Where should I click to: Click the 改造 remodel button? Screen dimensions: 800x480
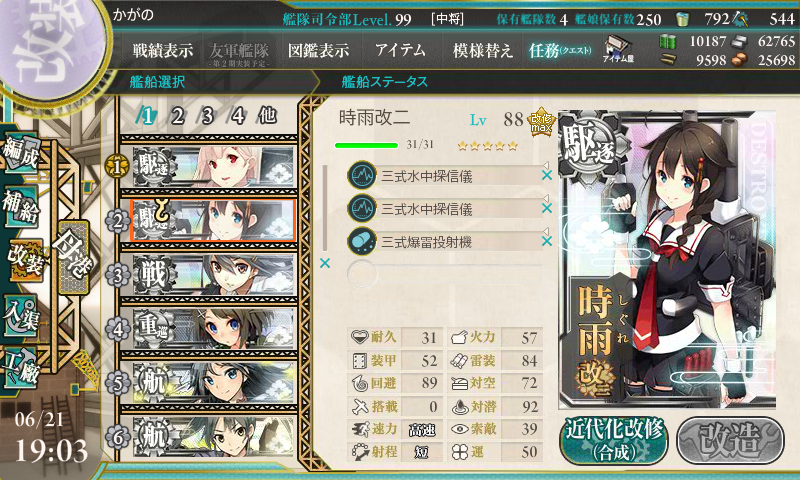point(731,440)
